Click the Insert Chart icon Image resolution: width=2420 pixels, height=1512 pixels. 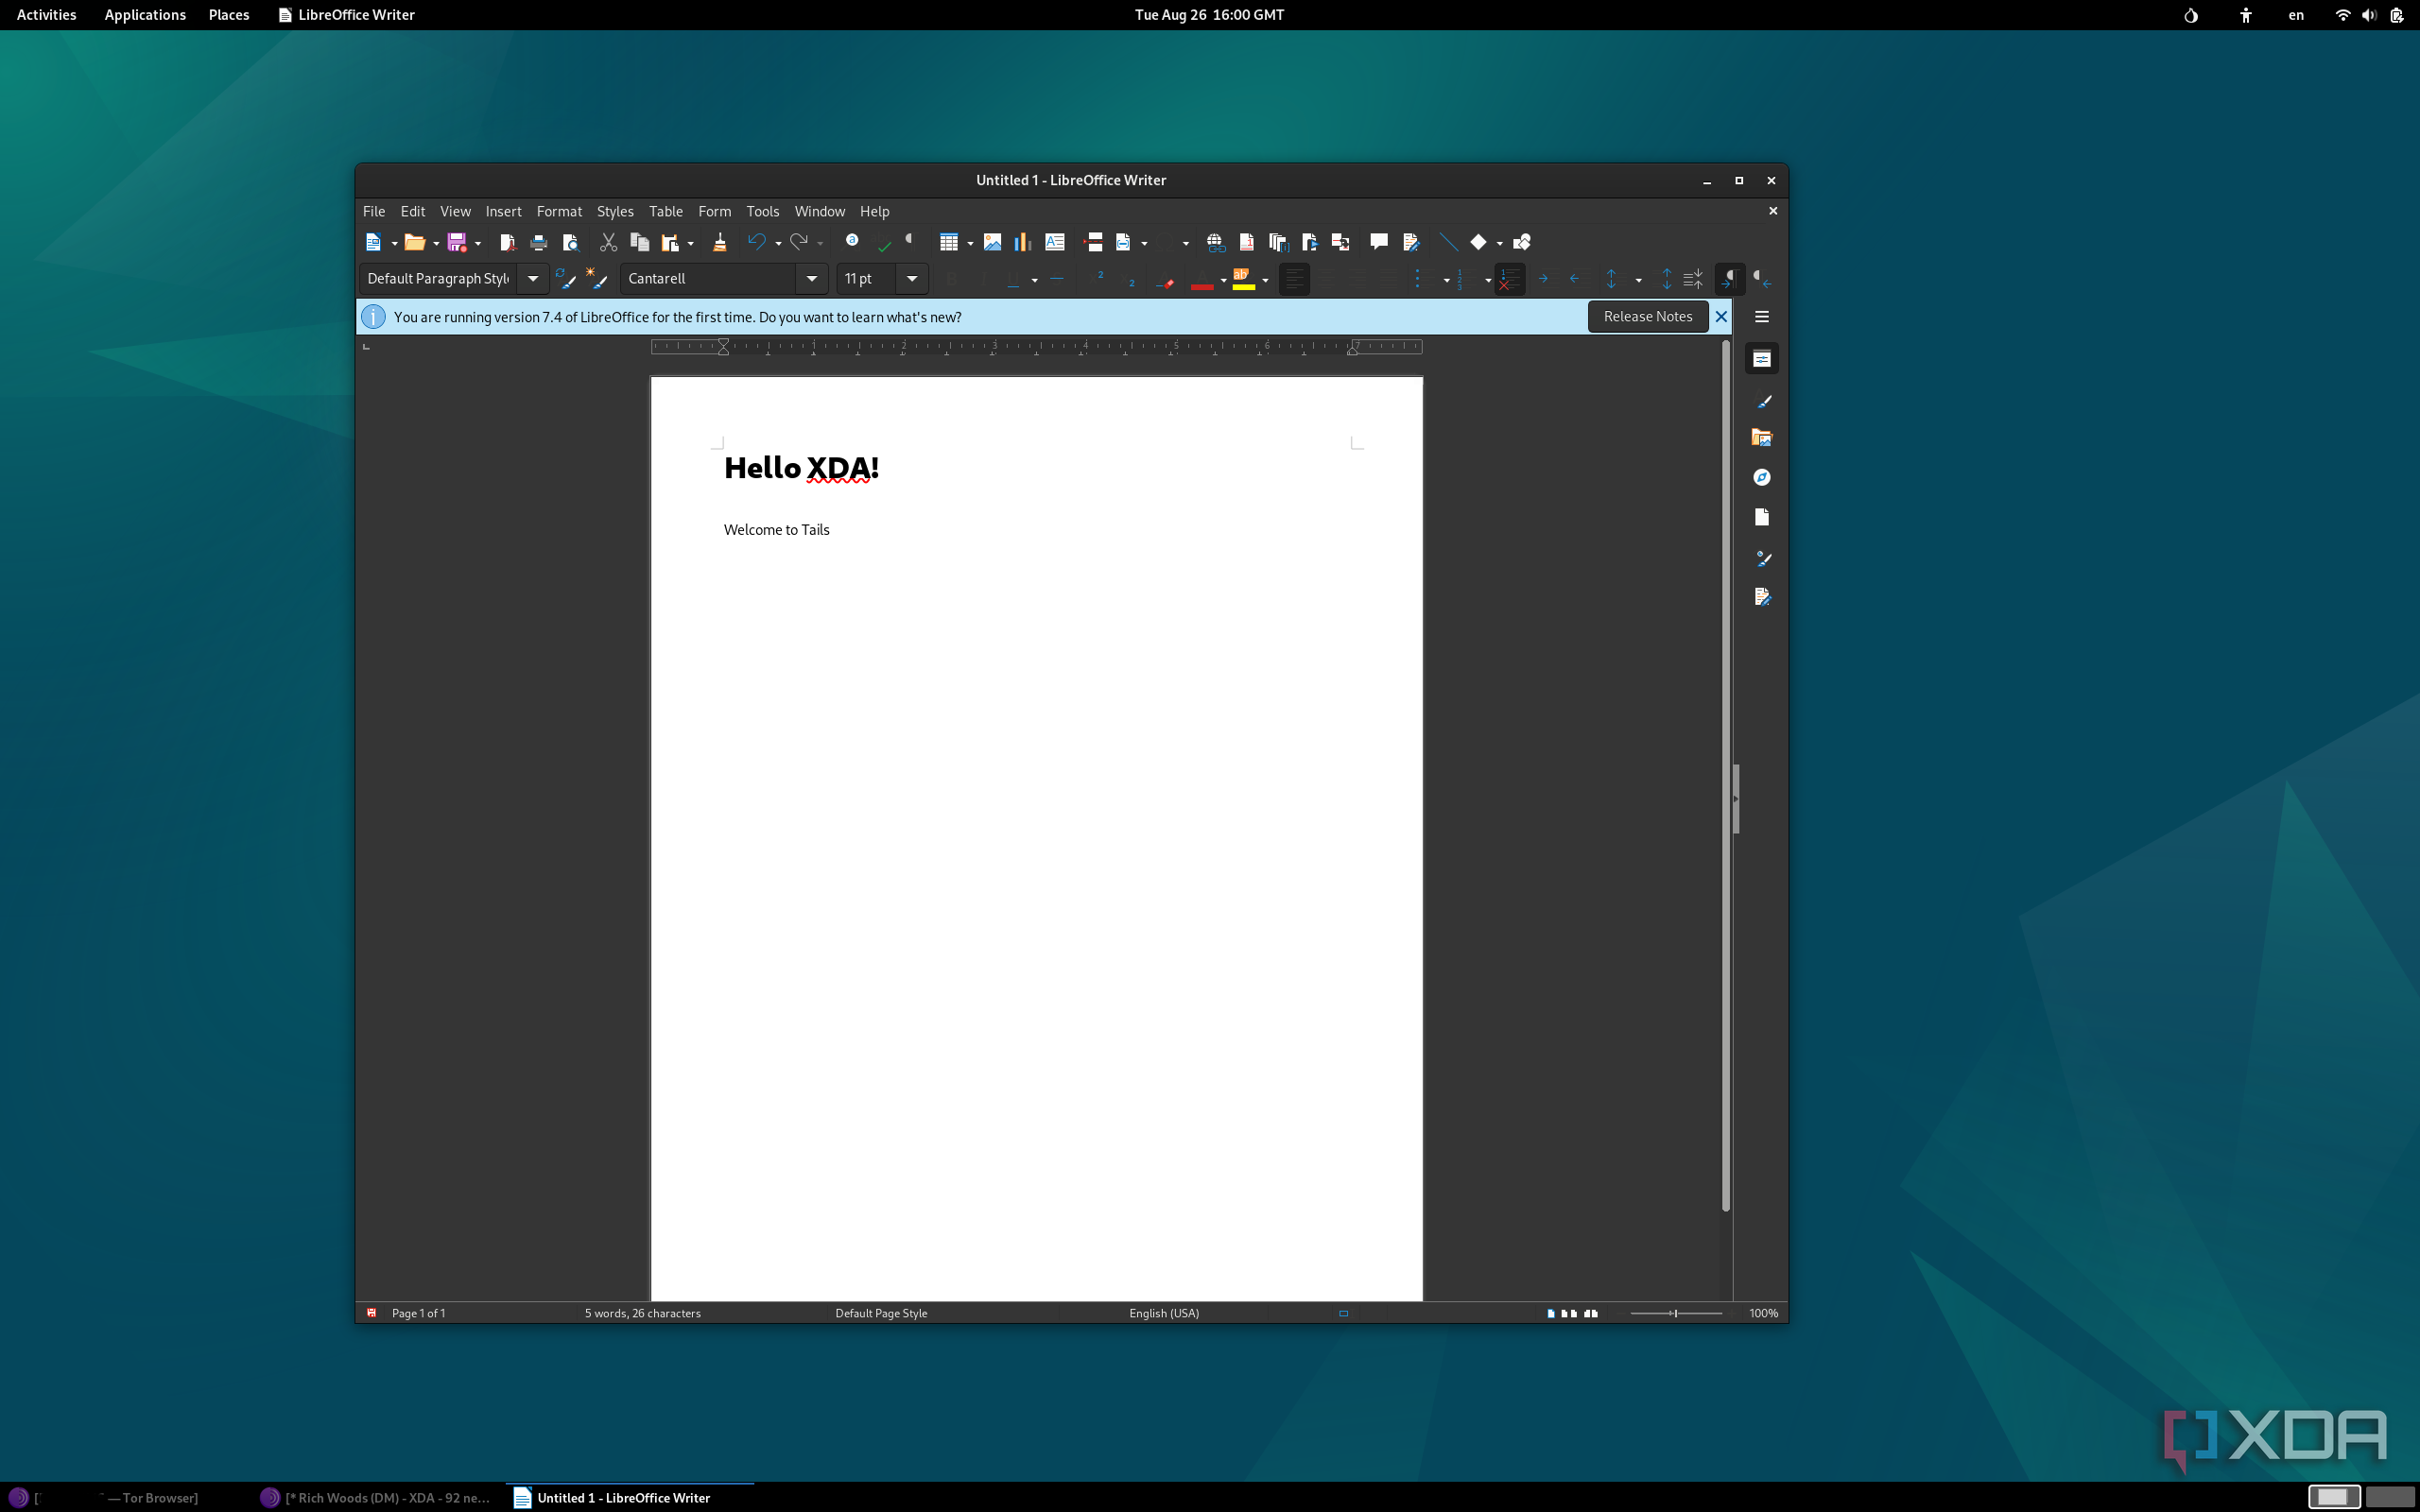pyautogui.click(x=1023, y=242)
